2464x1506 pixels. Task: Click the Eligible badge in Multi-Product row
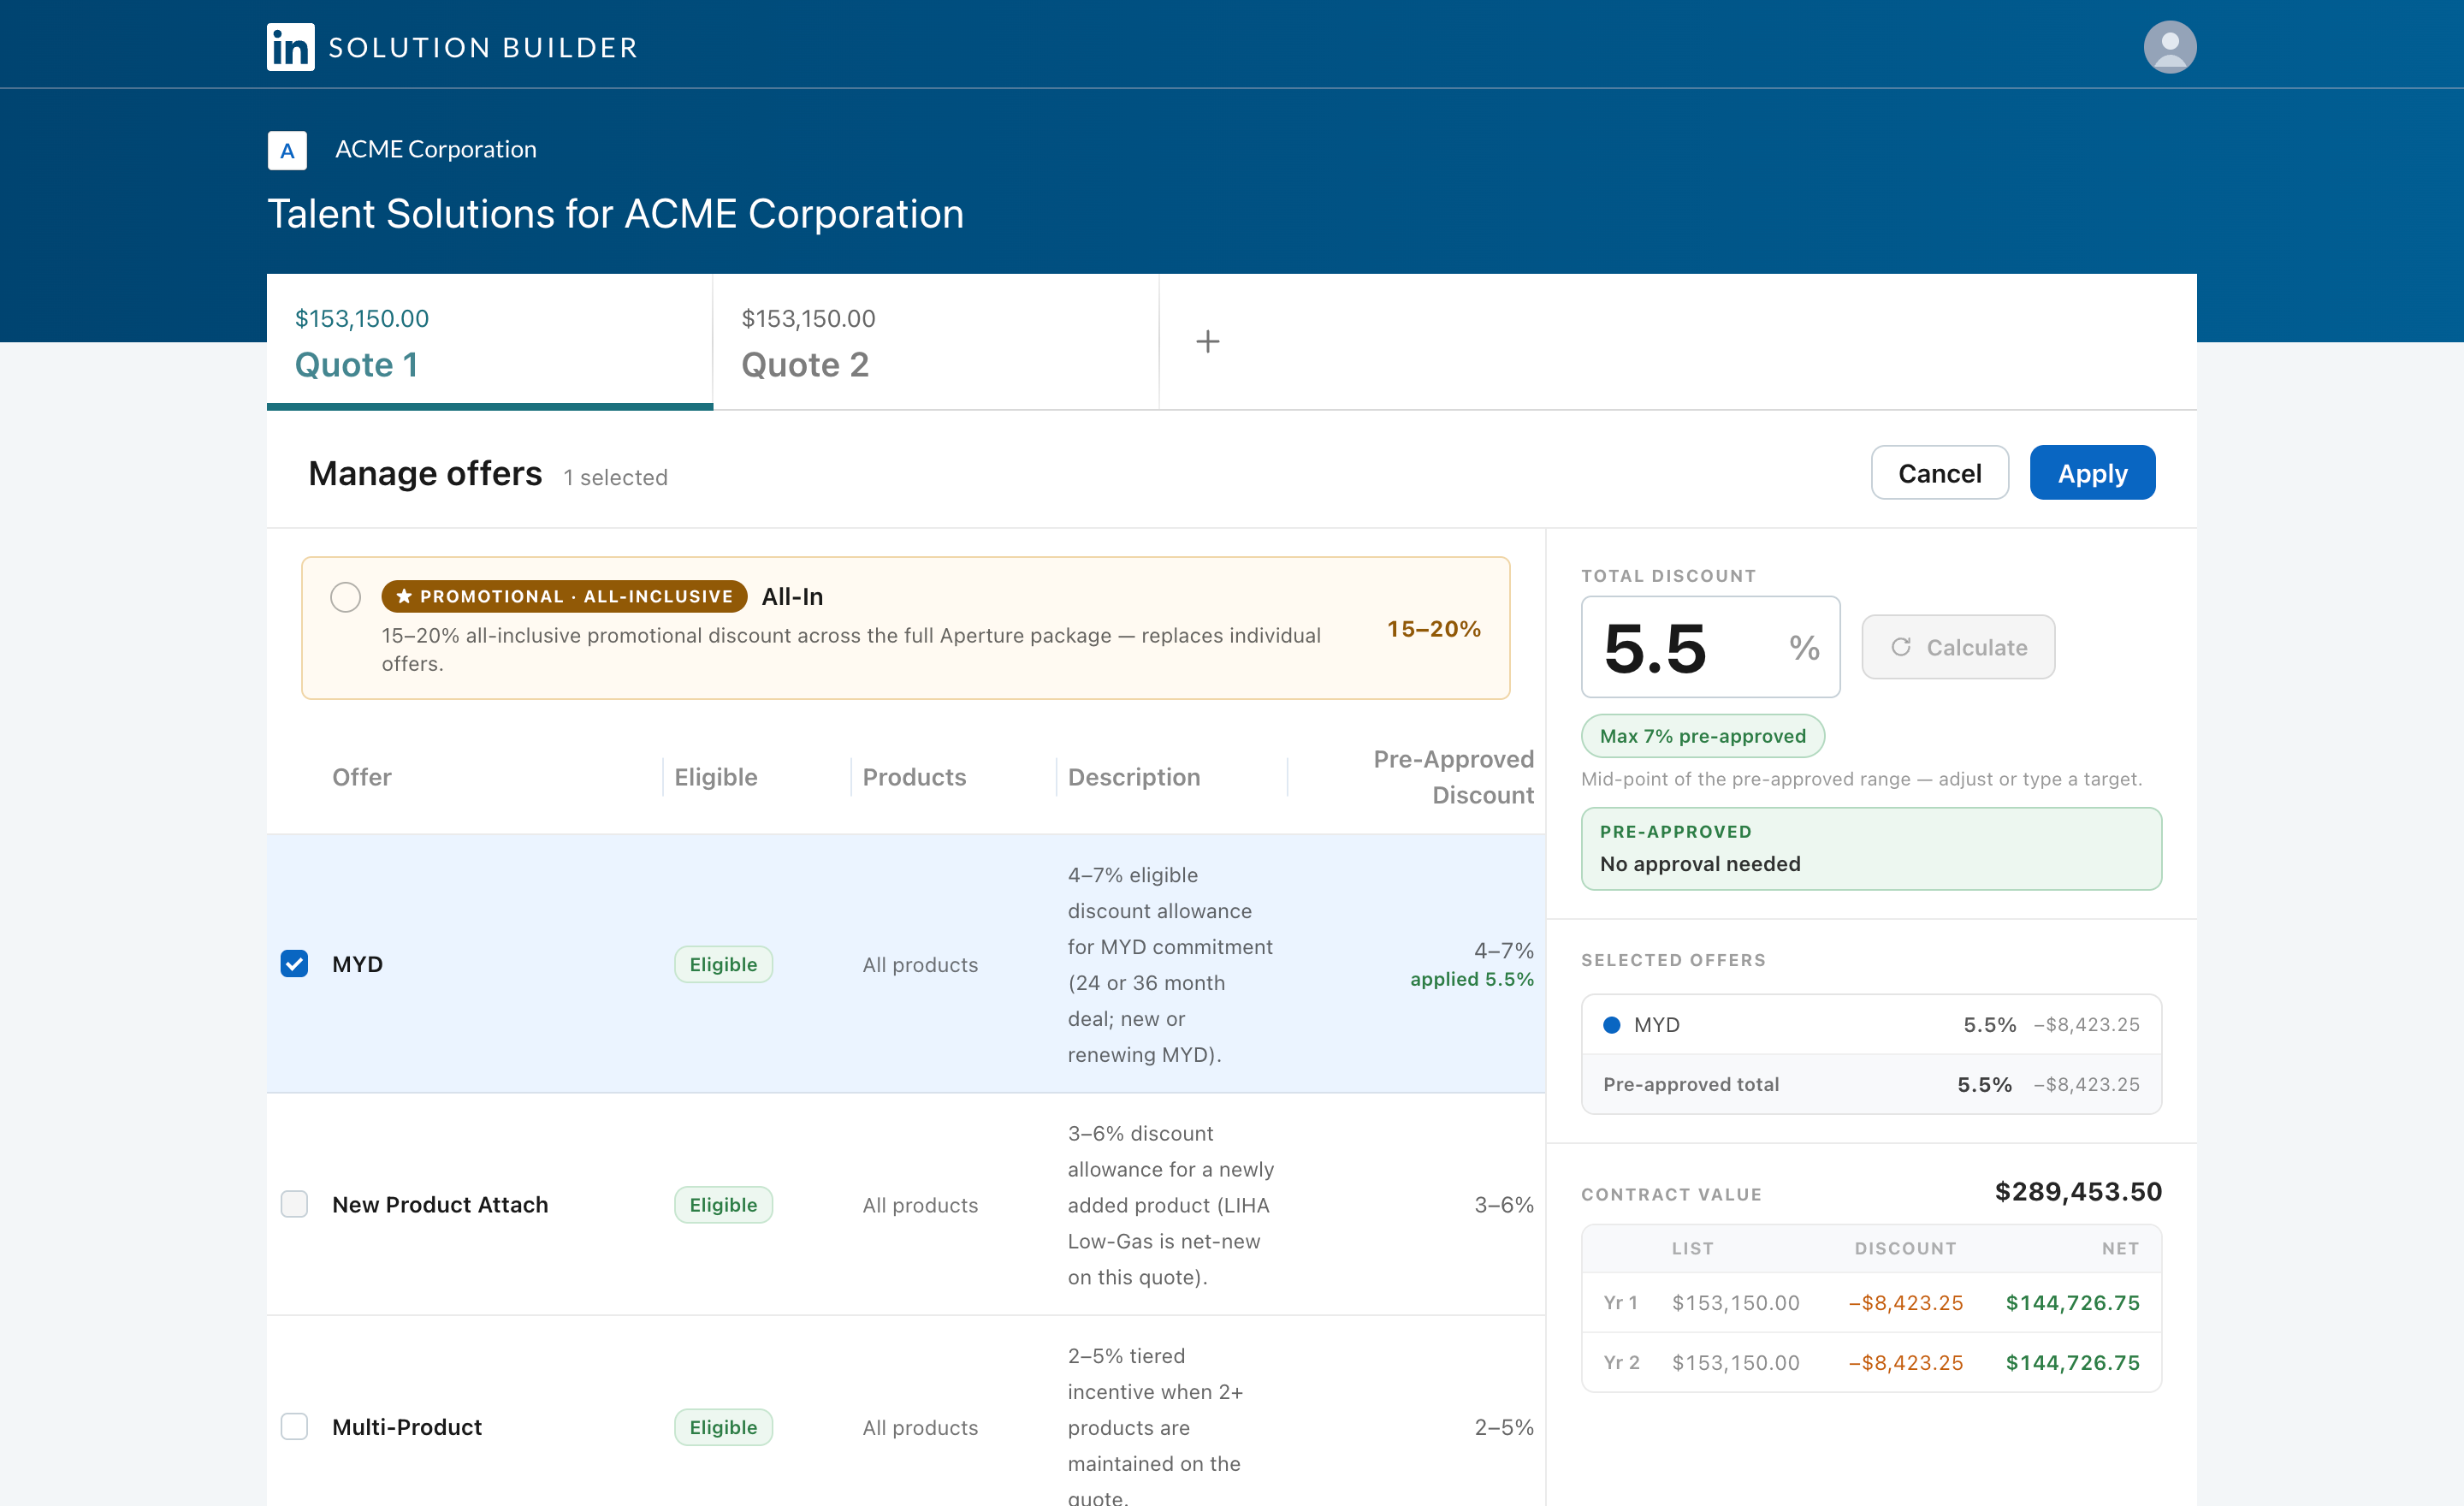pyautogui.click(x=723, y=1426)
